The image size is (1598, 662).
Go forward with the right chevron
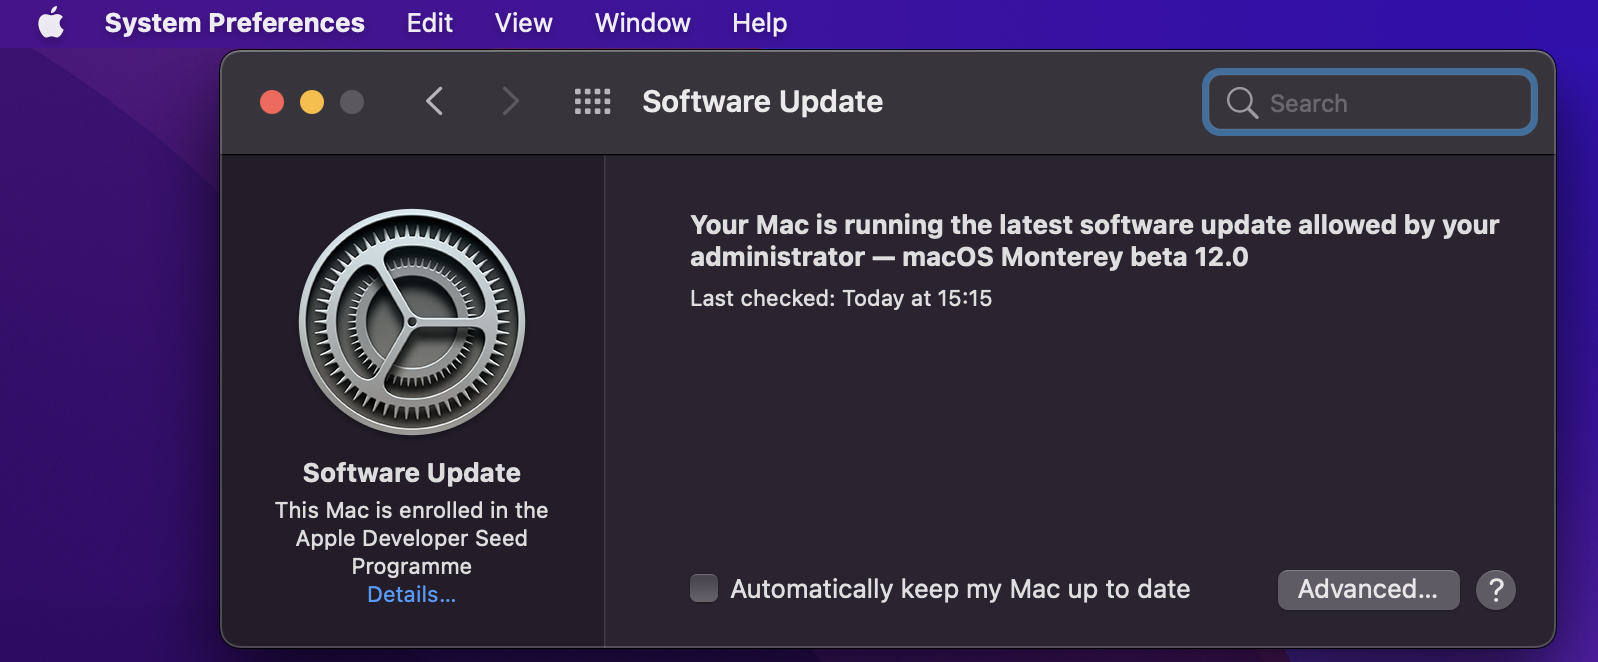tap(510, 101)
